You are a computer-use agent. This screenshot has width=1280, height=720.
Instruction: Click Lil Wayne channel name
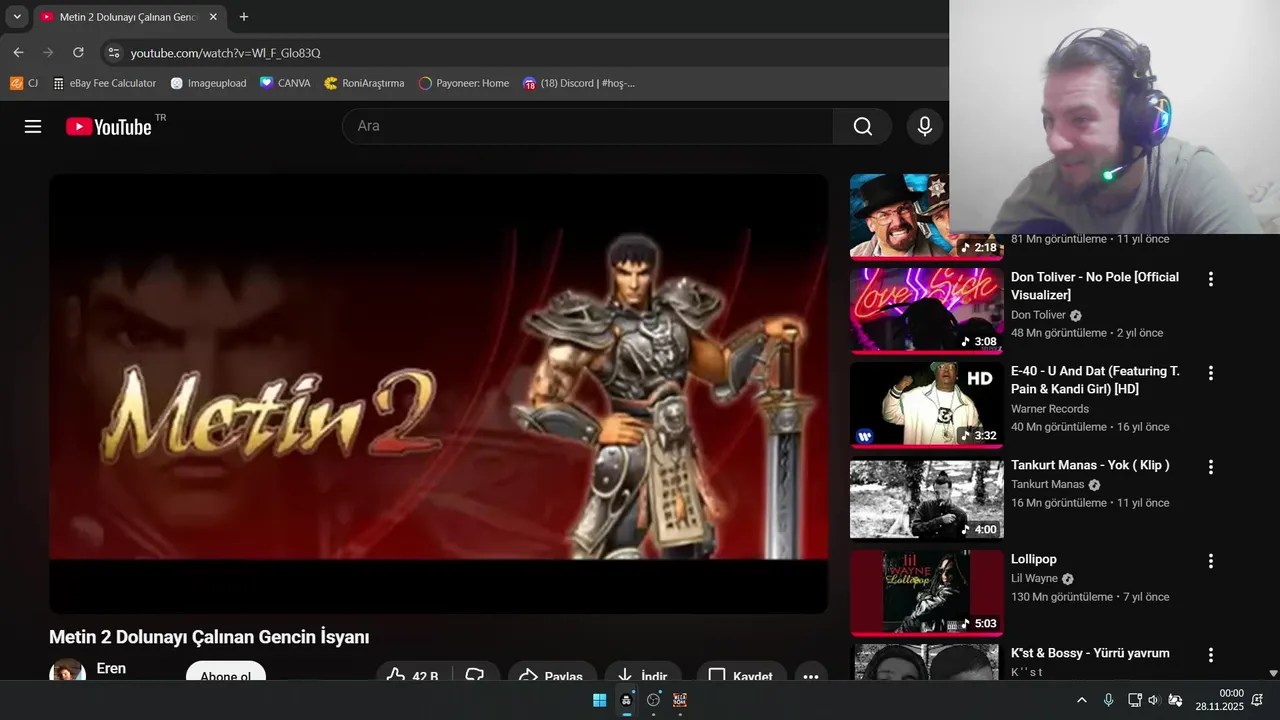point(1034,579)
